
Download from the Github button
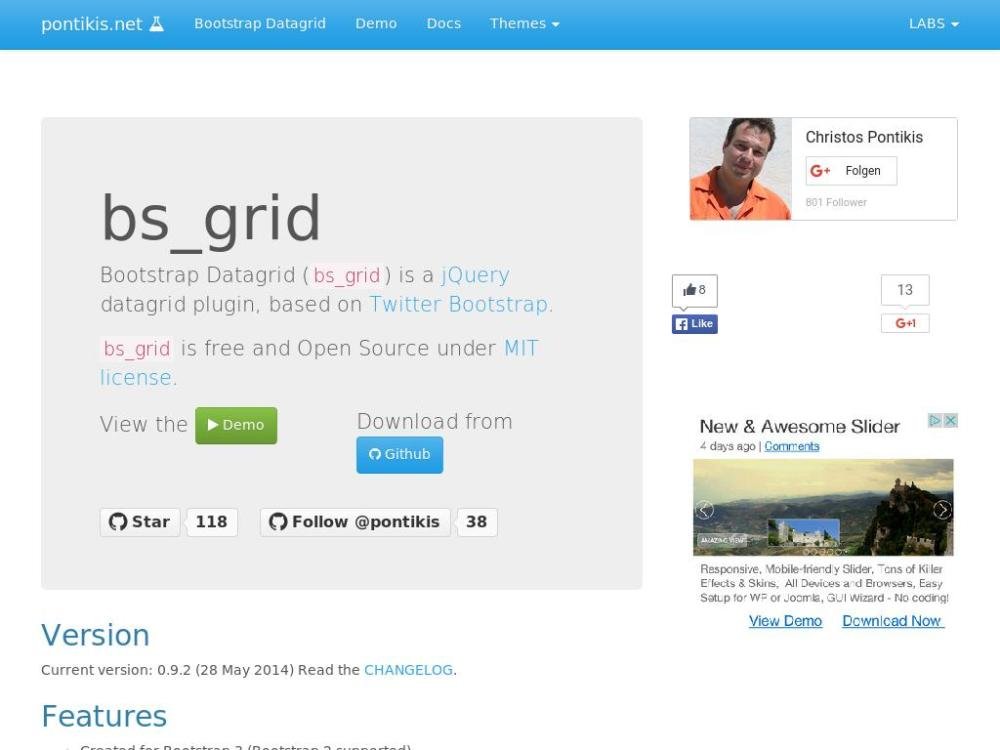click(x=399, y=454)
